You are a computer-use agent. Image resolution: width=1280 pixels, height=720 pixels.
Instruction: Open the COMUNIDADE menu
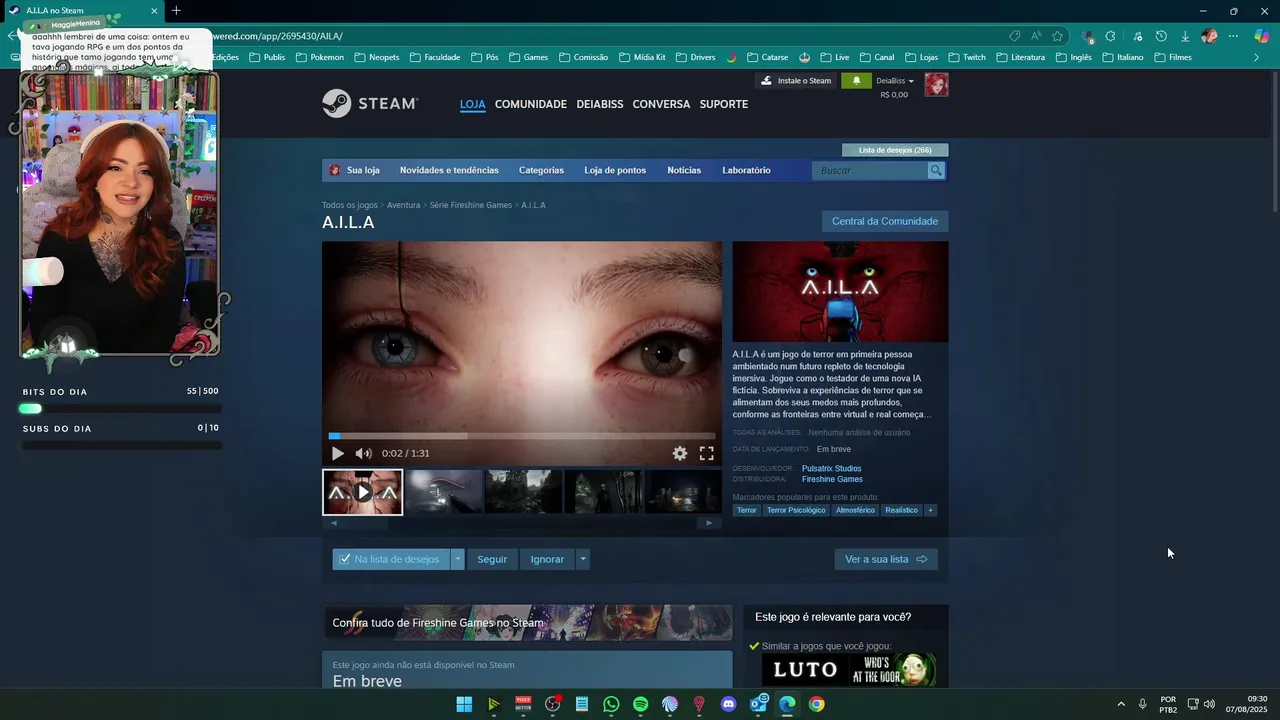[531, 104]
